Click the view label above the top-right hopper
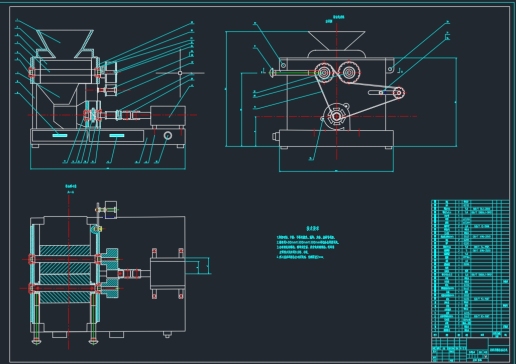Viewport: 516px width, 364px height. (x=335, y=19)
